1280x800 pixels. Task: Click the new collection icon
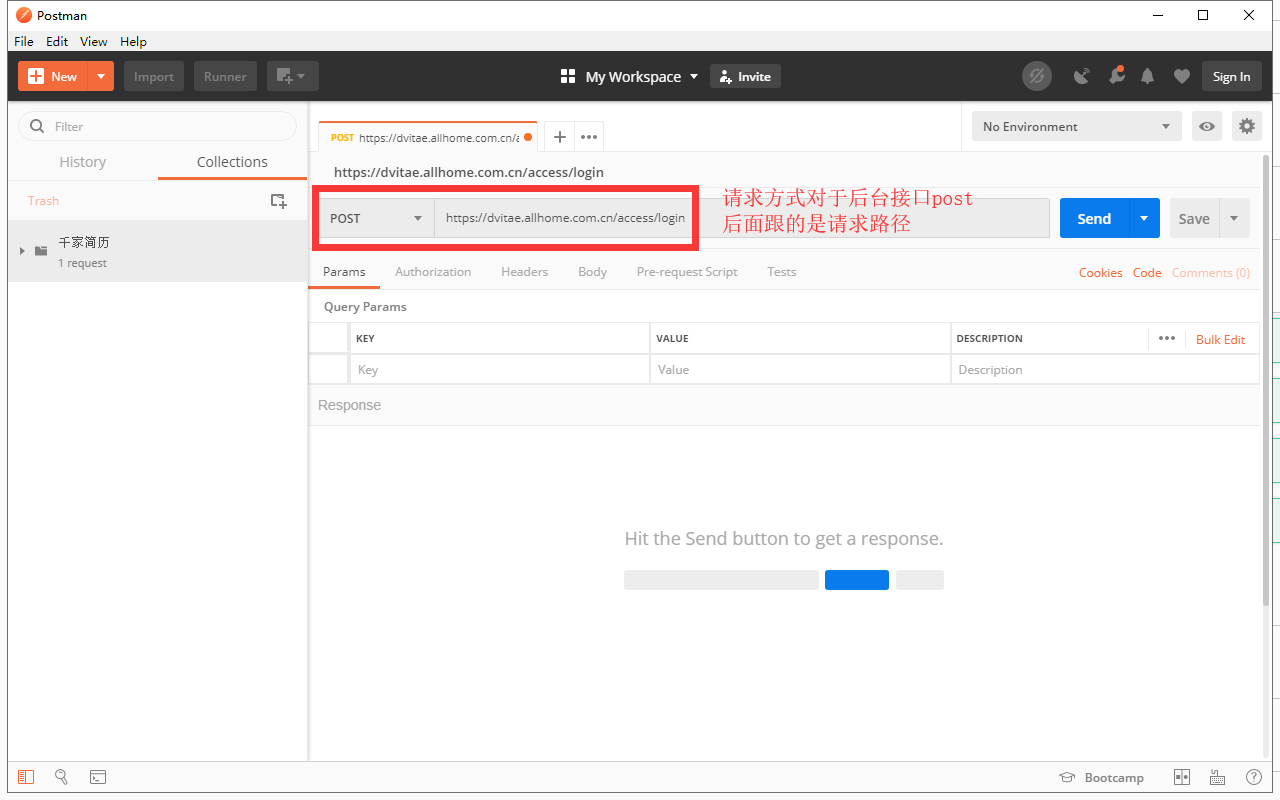coord(279,201)
